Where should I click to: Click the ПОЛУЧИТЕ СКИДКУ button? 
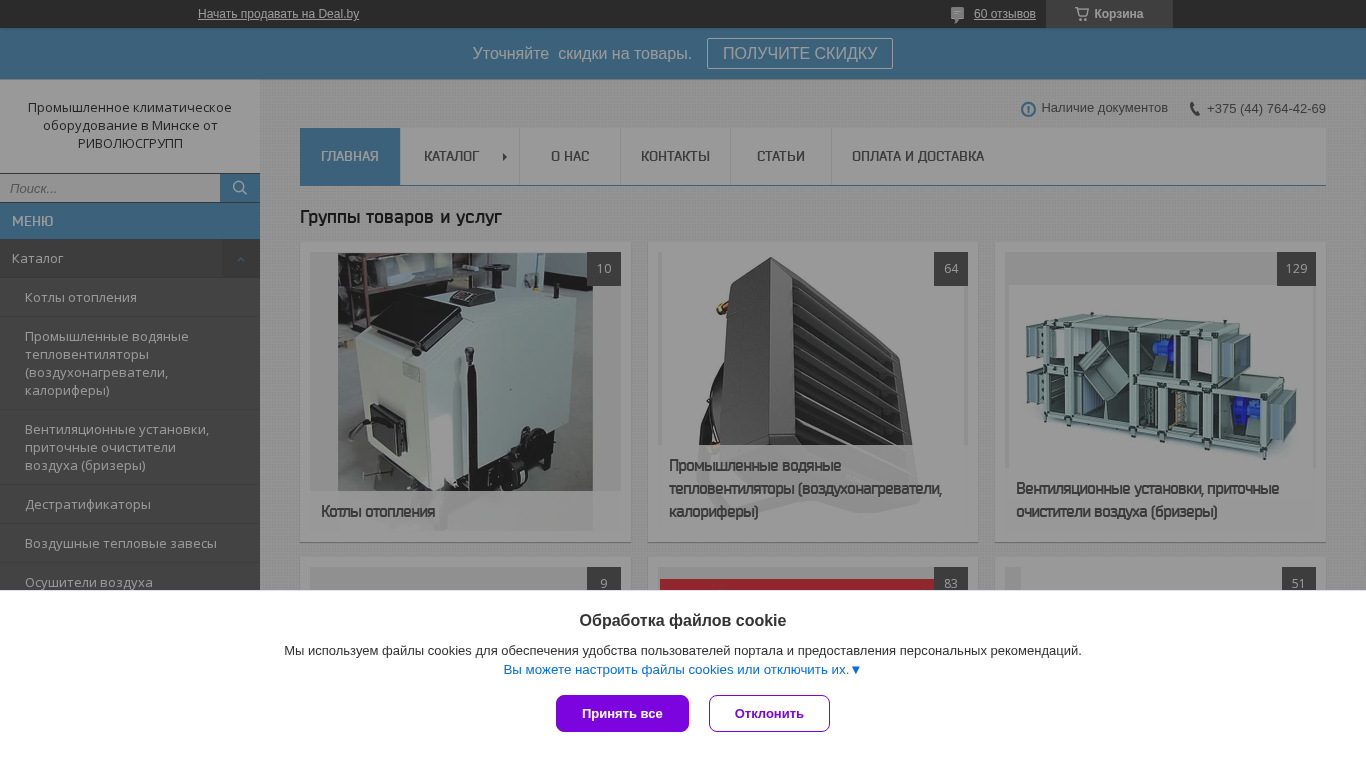coord(800,54)
